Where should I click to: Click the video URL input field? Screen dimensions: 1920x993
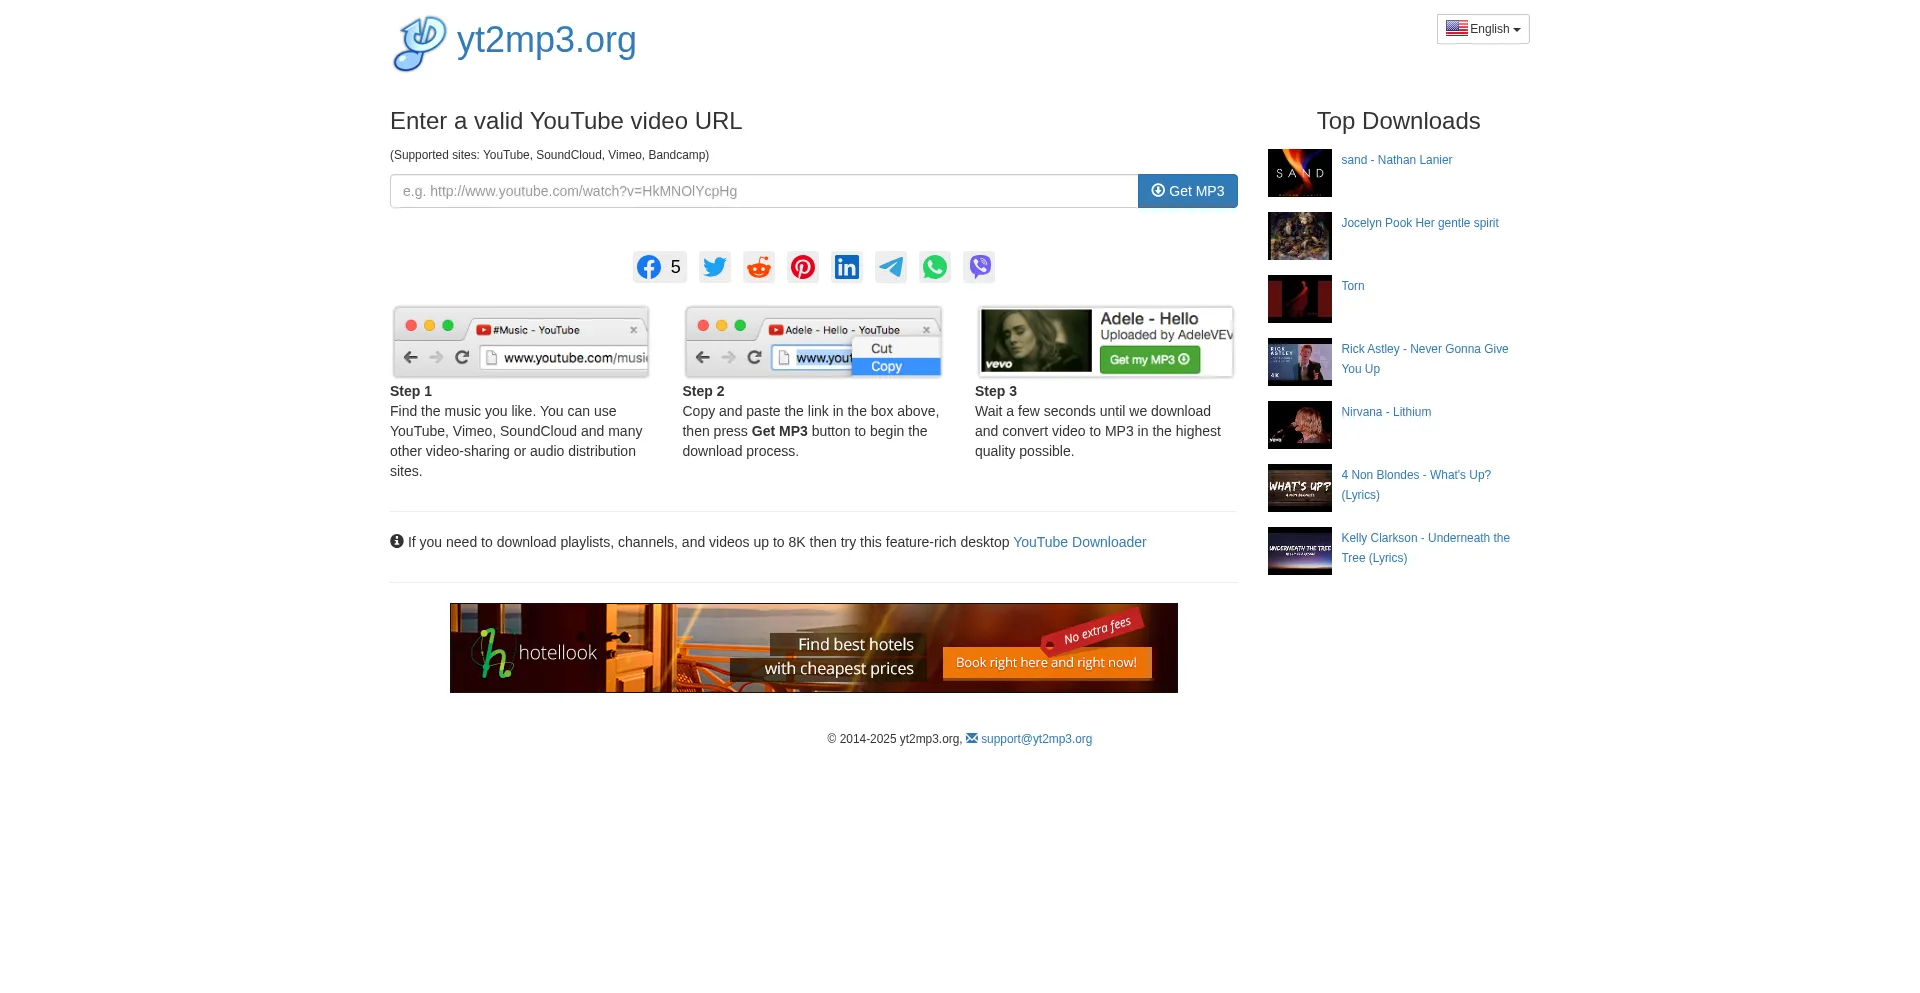point(764,191)
